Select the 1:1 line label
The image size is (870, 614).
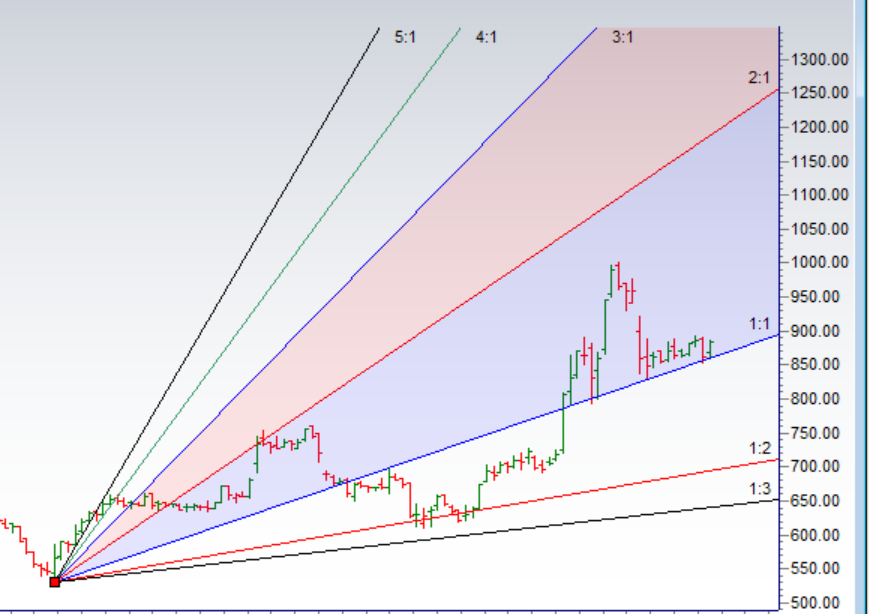pyautogui.click(x=759, y=323)
